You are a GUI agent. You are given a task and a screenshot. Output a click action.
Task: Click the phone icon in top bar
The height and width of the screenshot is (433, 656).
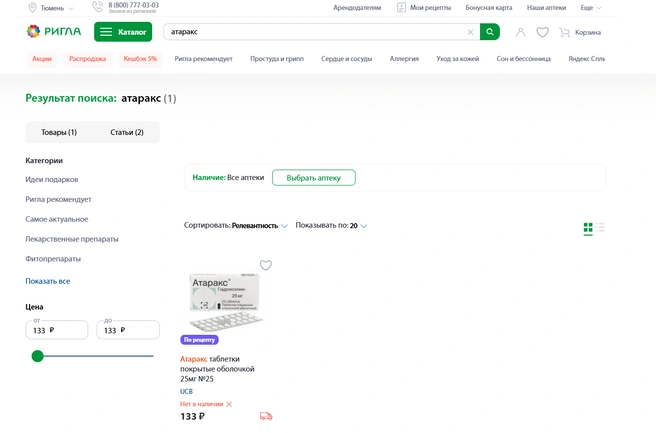click(97, 7)
